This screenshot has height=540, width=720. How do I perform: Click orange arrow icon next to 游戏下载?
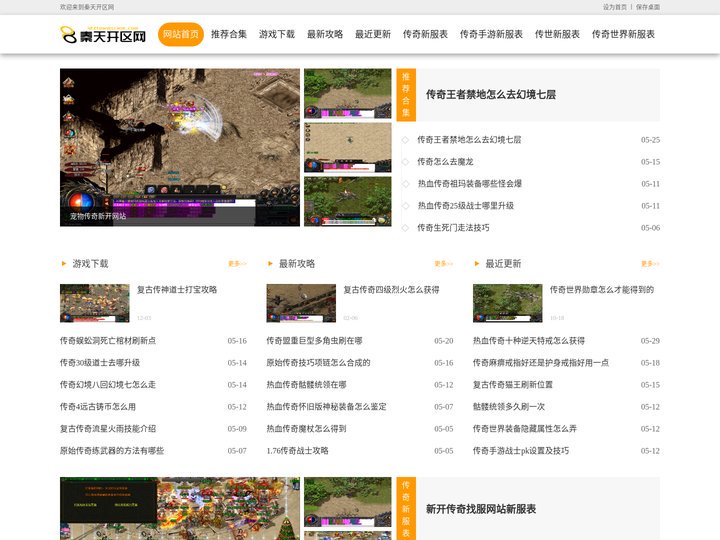coord(64,264)
